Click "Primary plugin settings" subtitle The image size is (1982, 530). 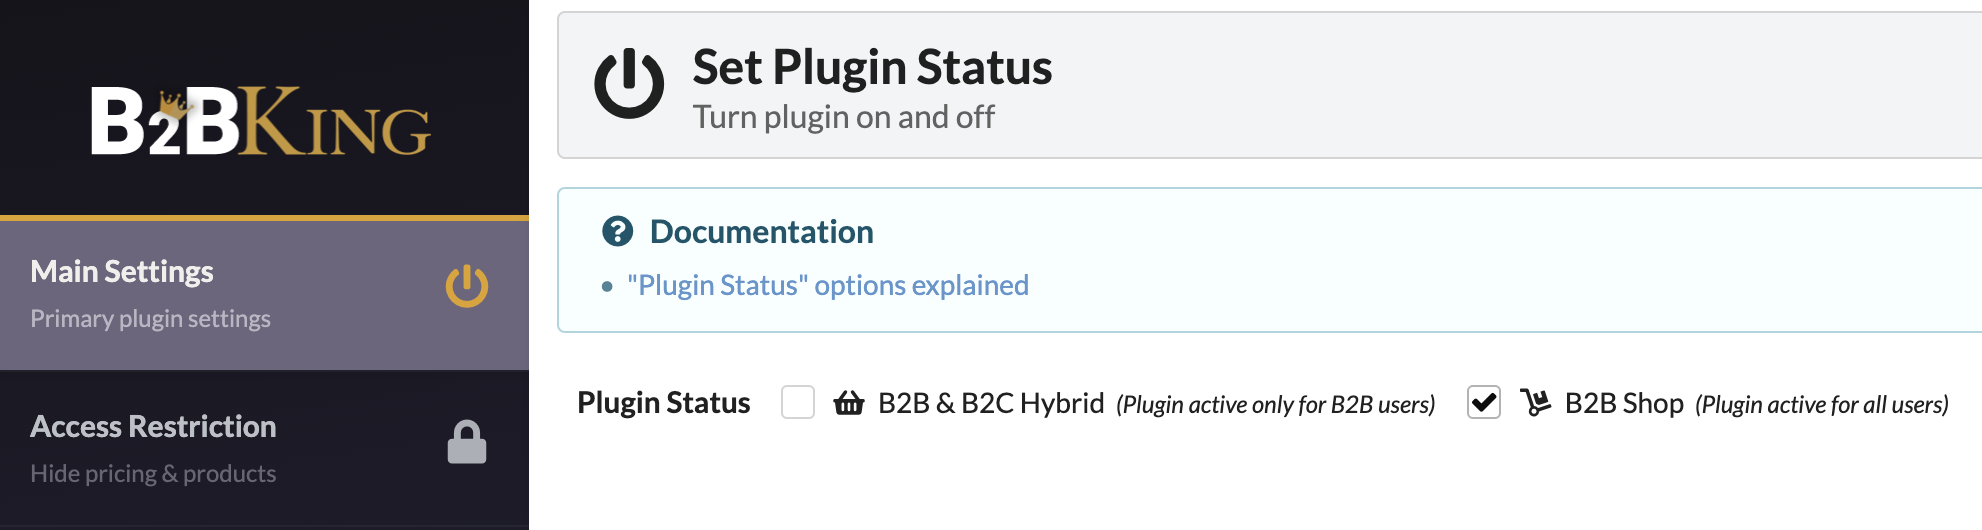point(150,319)
